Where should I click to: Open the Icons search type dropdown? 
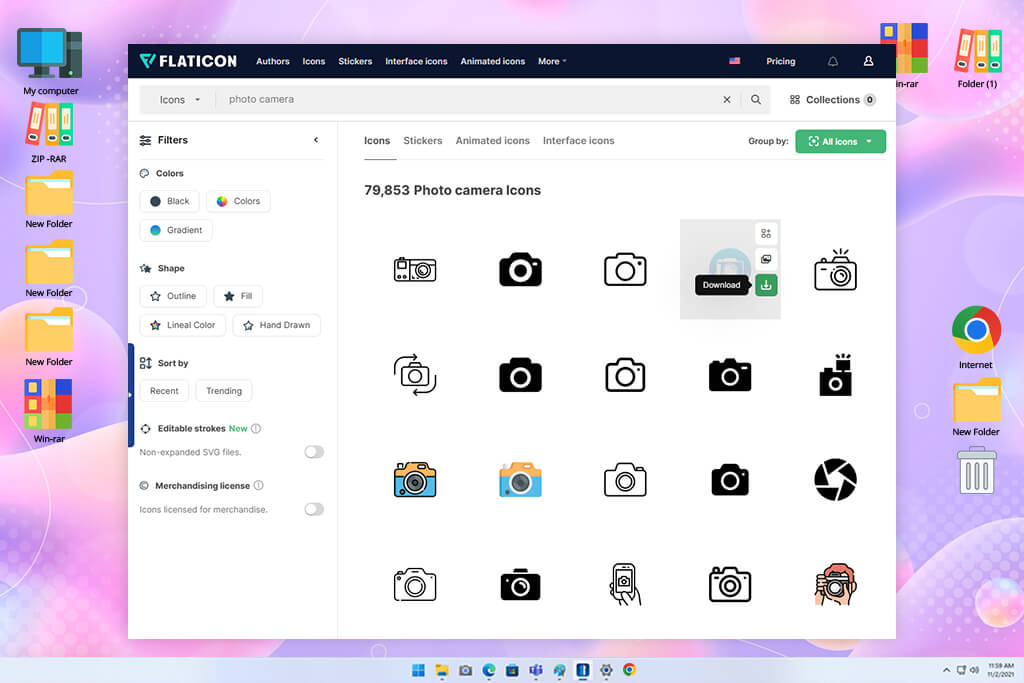coord(179,100)
